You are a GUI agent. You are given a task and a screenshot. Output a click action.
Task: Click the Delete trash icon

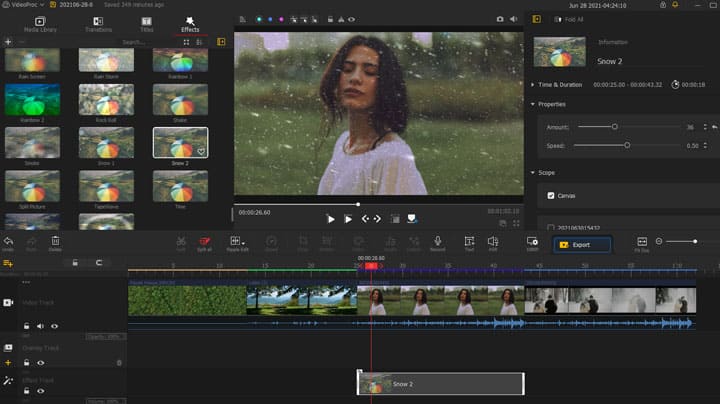(x=55, y=241)
